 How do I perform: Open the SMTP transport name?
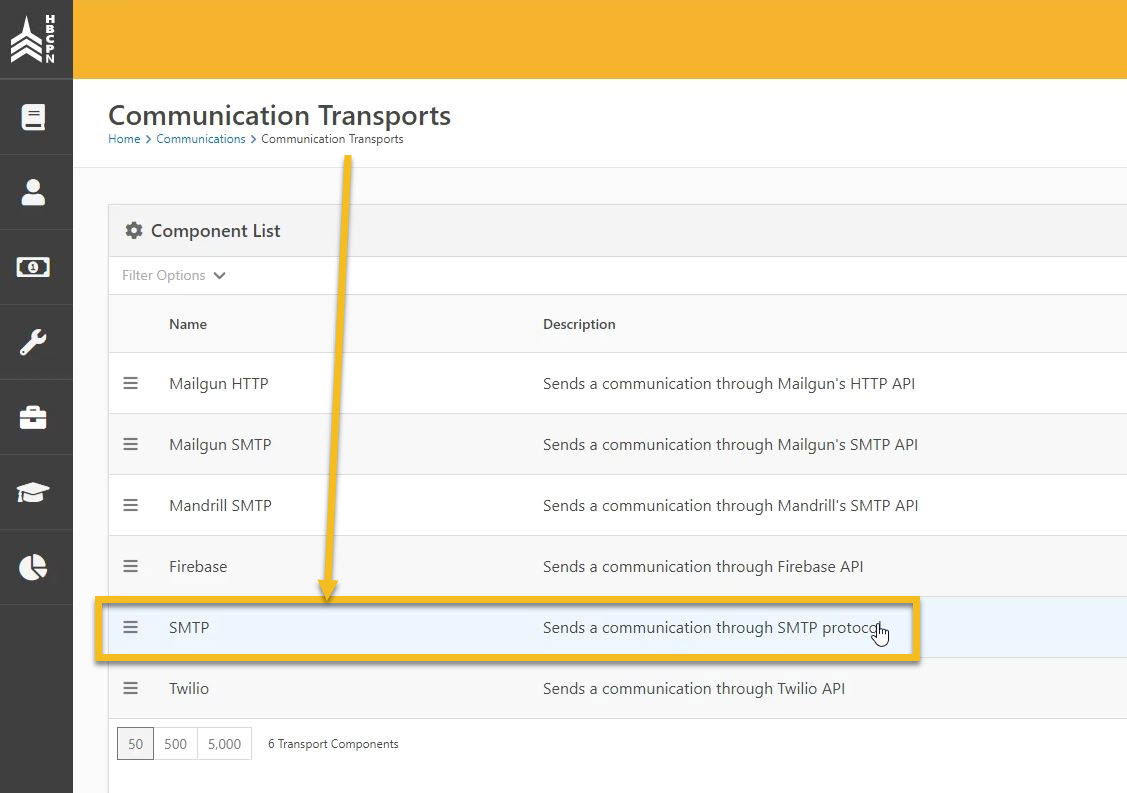189,628
